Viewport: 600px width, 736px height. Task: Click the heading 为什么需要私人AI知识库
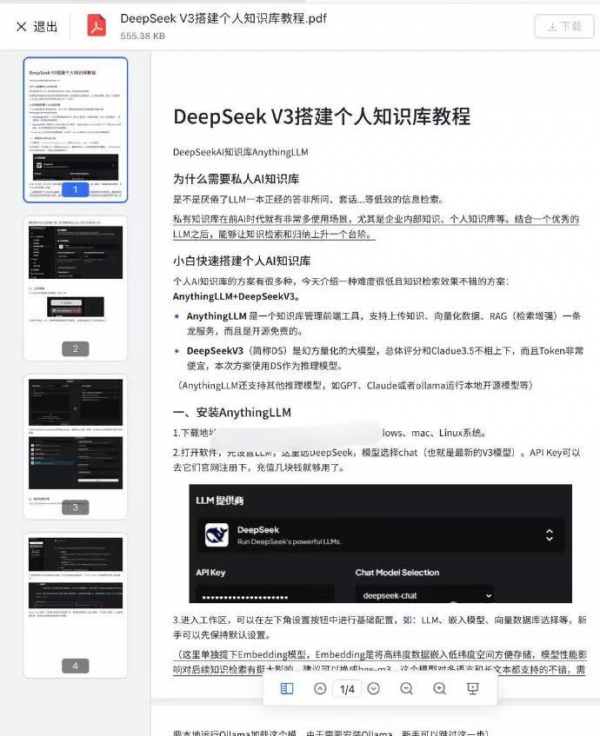pos(236,179)
